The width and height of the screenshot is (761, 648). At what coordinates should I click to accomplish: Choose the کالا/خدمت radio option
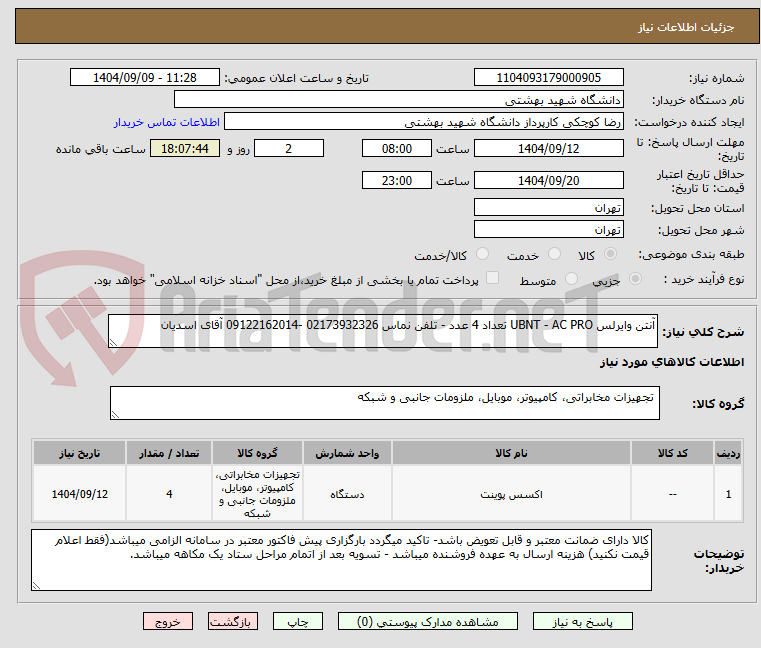tap(483, 255)
